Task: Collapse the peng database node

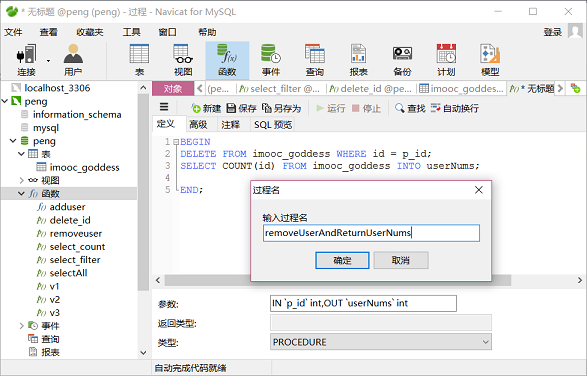Action: click(x=13, y=141)
